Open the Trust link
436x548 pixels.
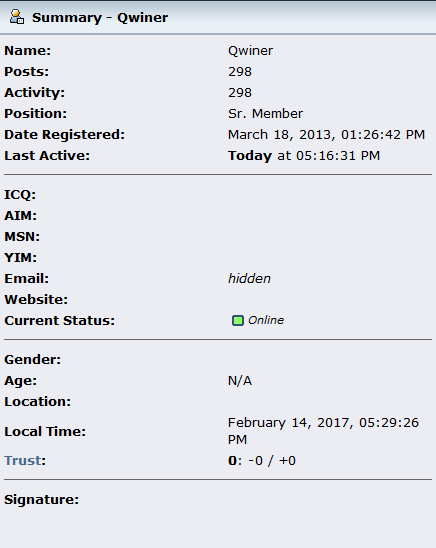tap(23, 460)
